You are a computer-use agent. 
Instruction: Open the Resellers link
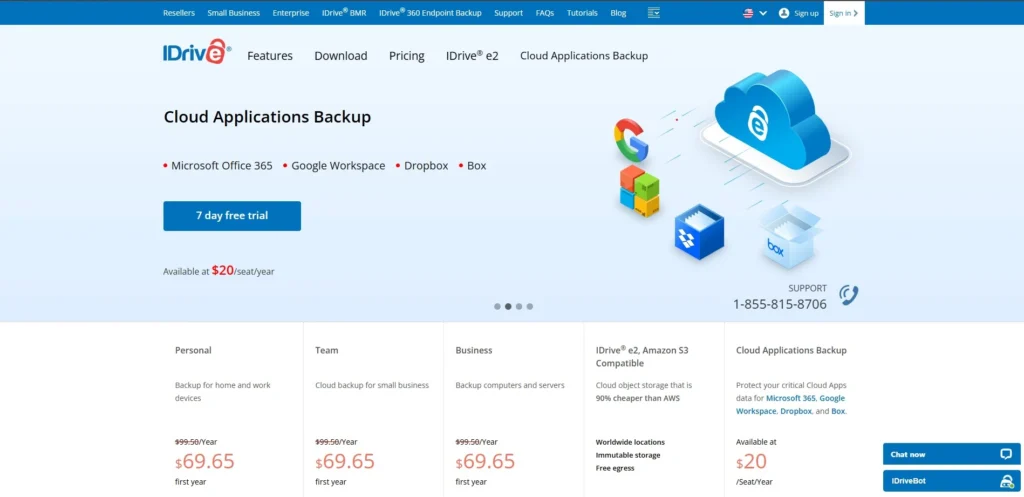point(179,12)
